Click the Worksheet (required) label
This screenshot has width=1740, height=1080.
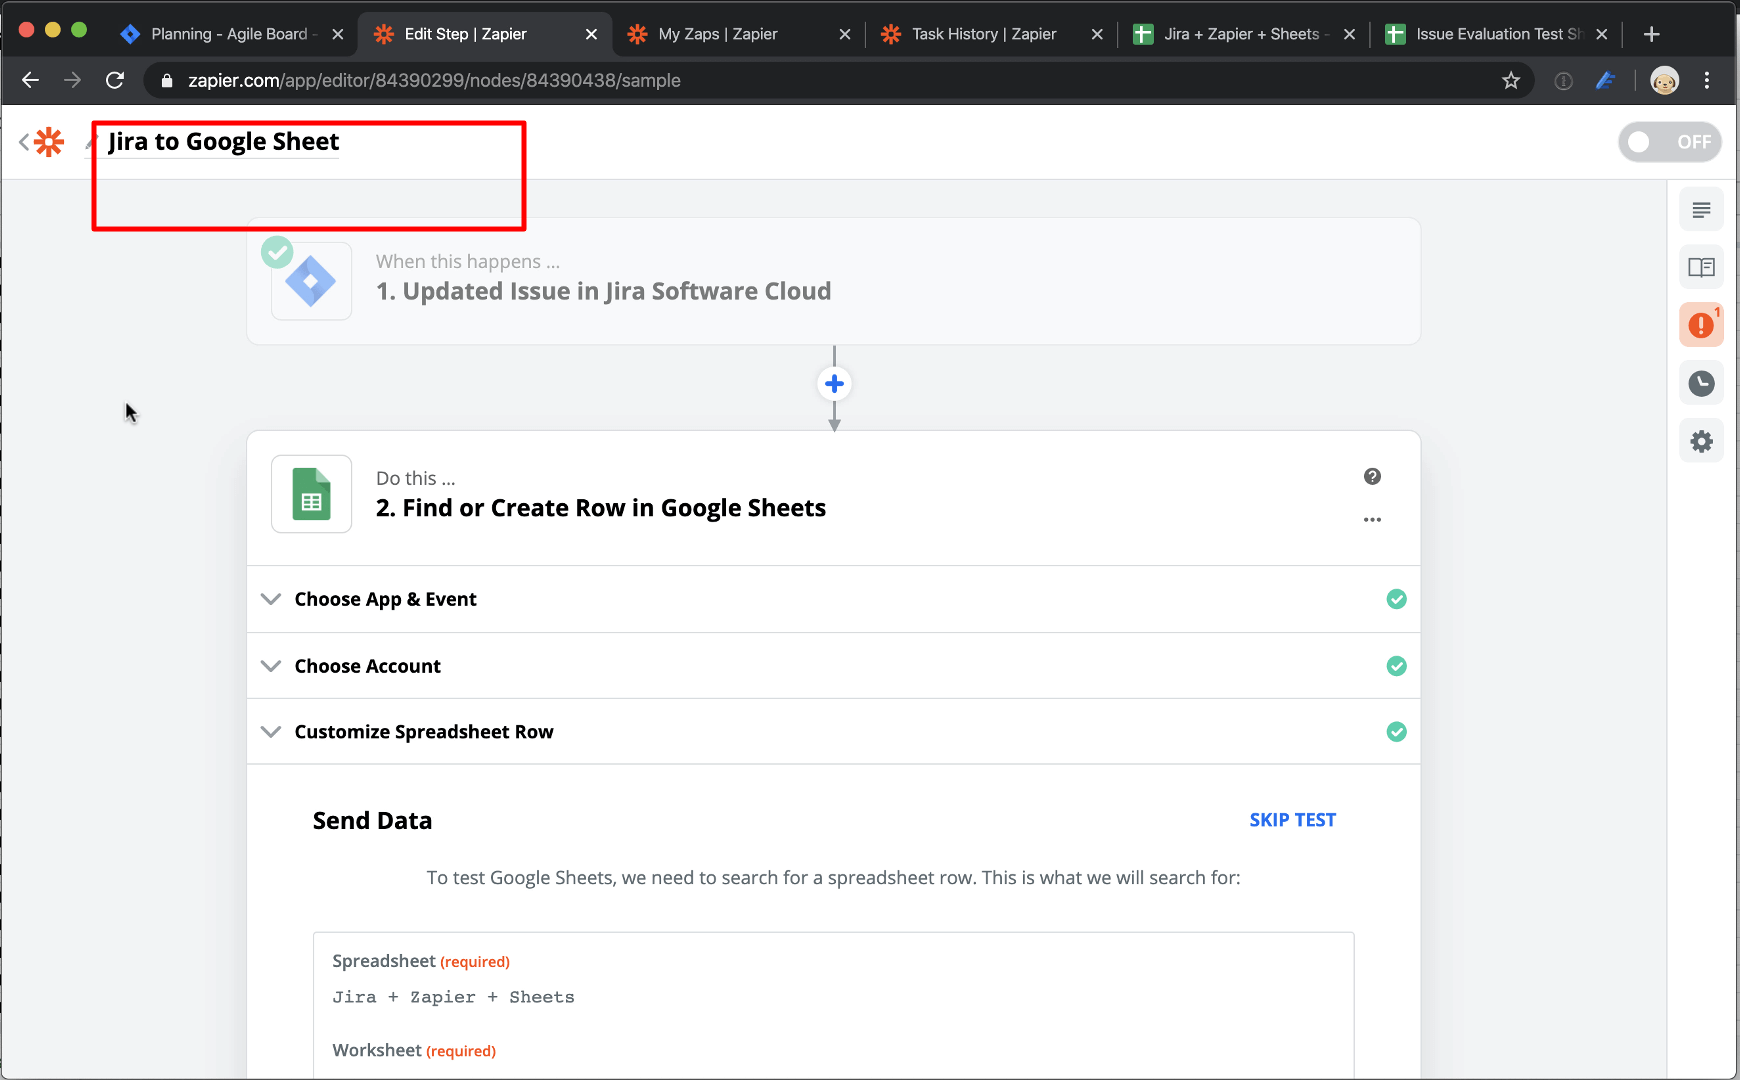pos(414,1050)
